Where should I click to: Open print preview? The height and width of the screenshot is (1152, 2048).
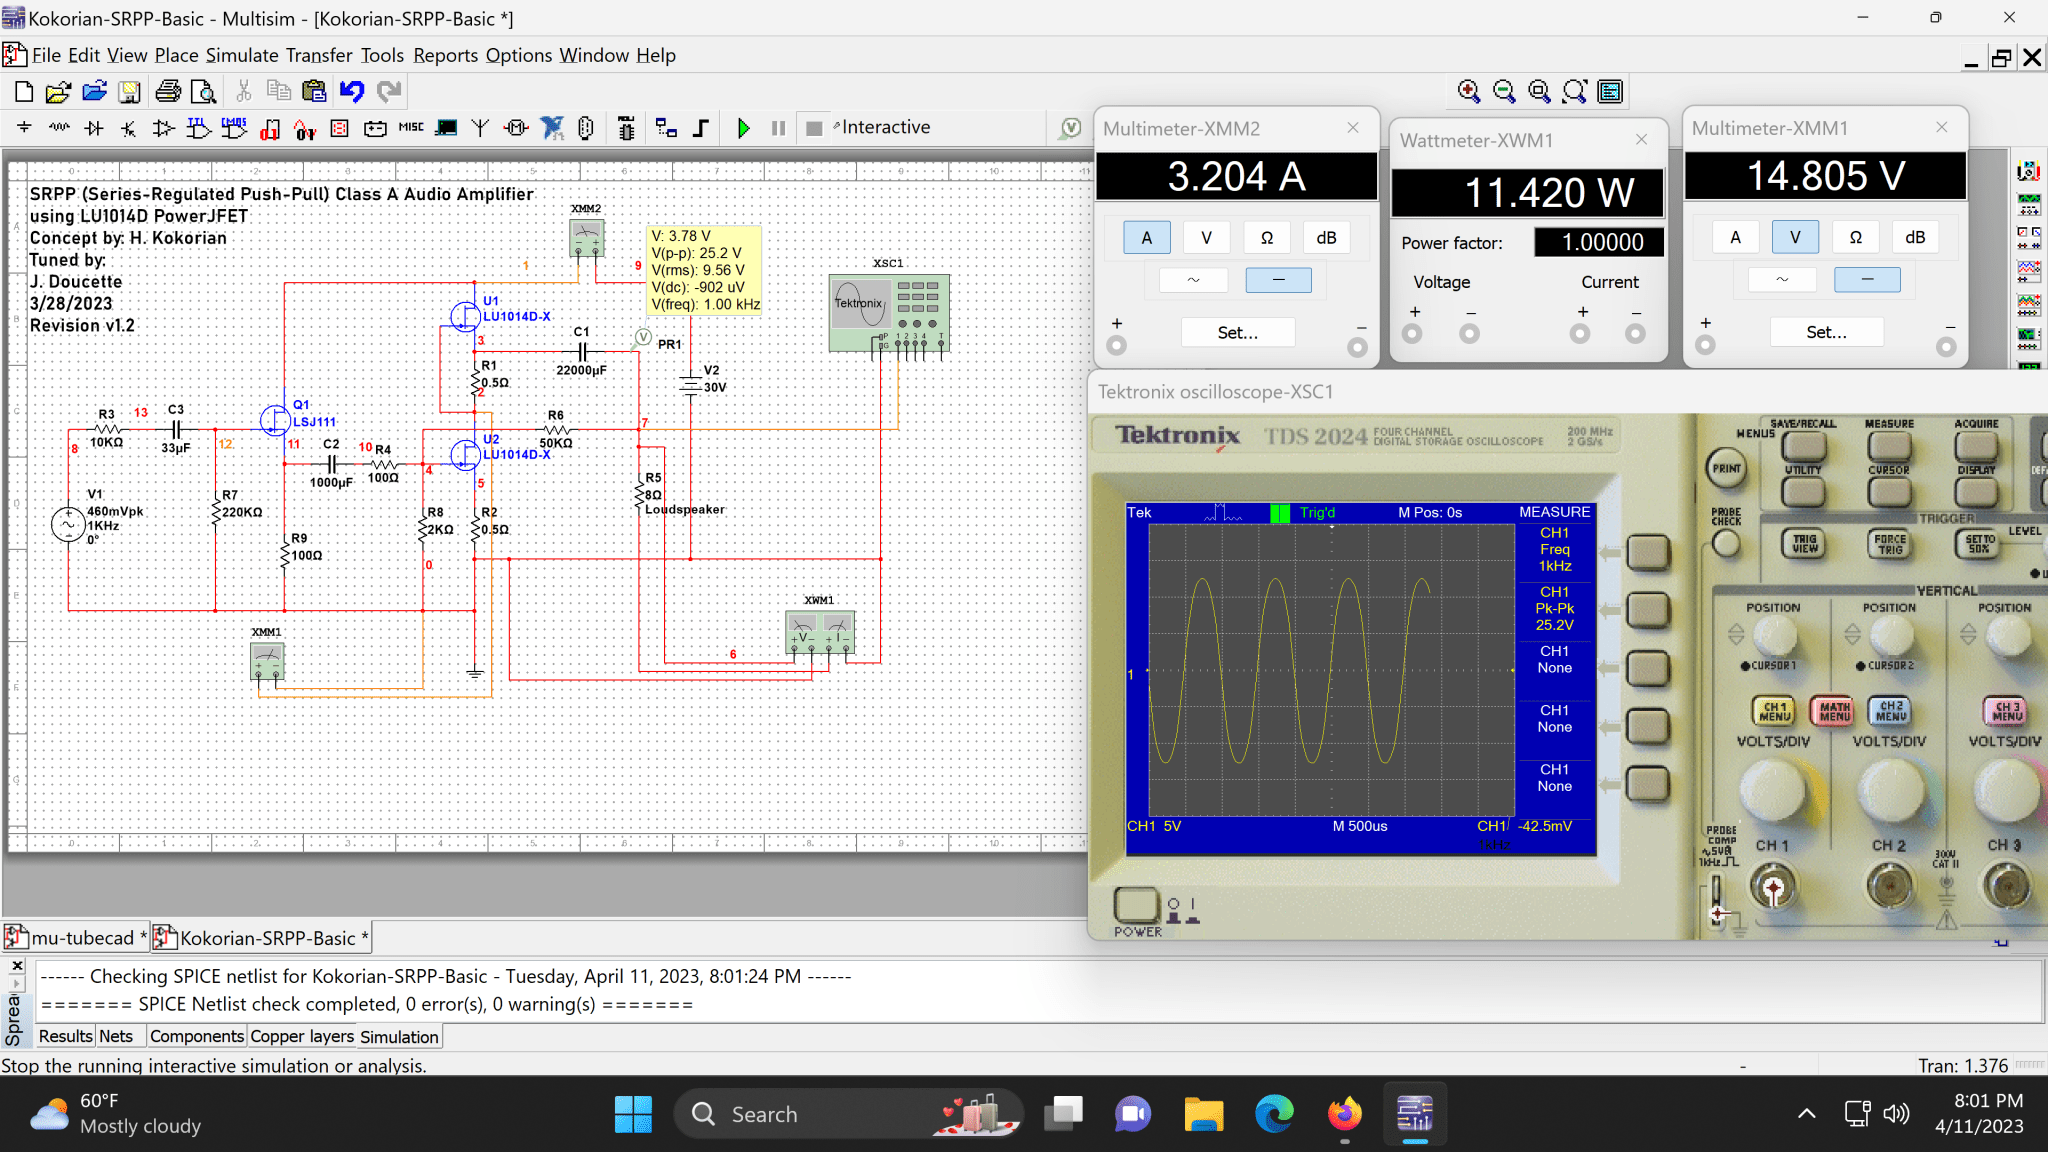click(203, 92)
